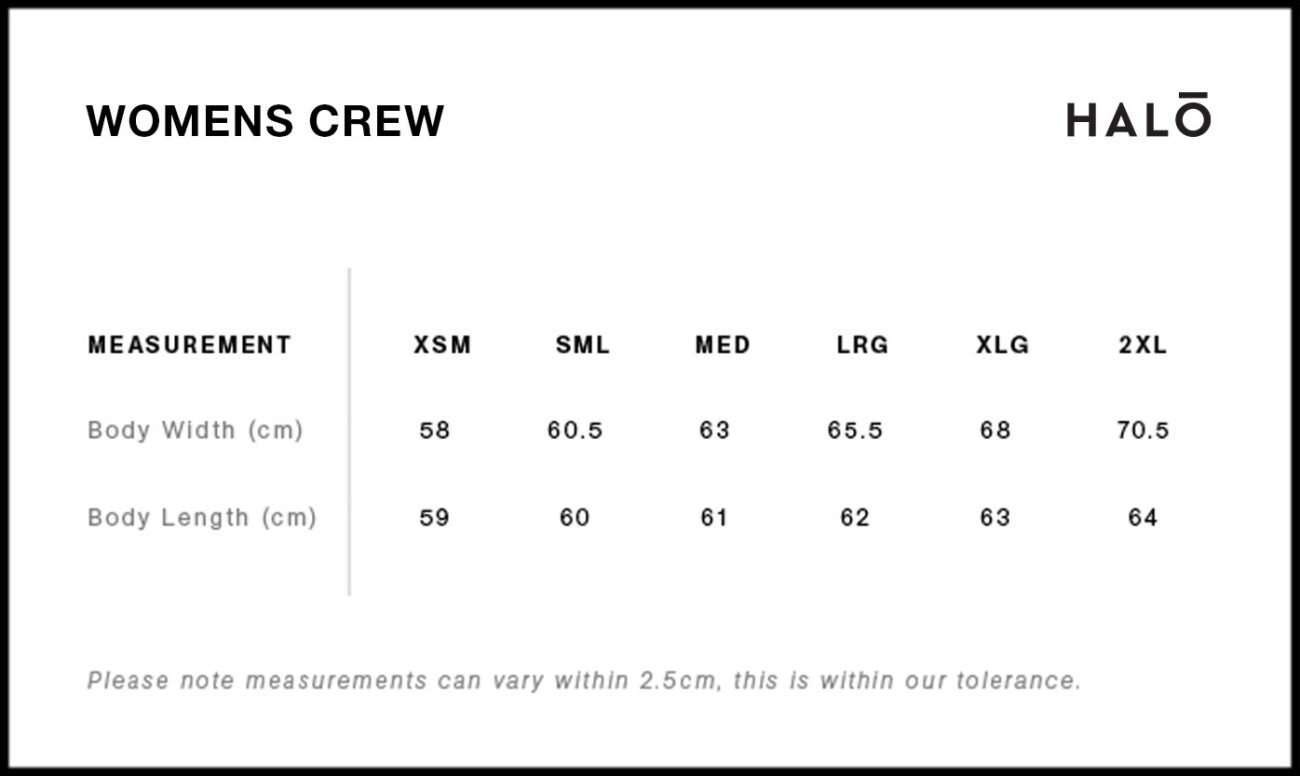Click the XSM body length value 59

[435, 517]
